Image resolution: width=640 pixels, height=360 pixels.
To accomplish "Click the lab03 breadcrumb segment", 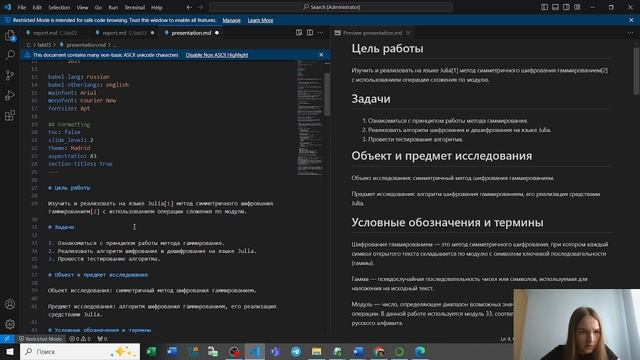I will (44, 44).
